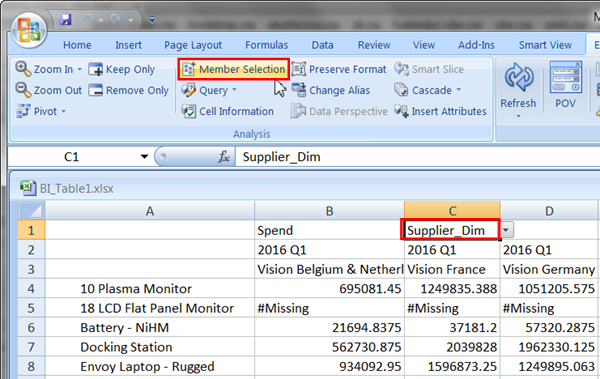Click the Pivot icon

pos(23,111)
